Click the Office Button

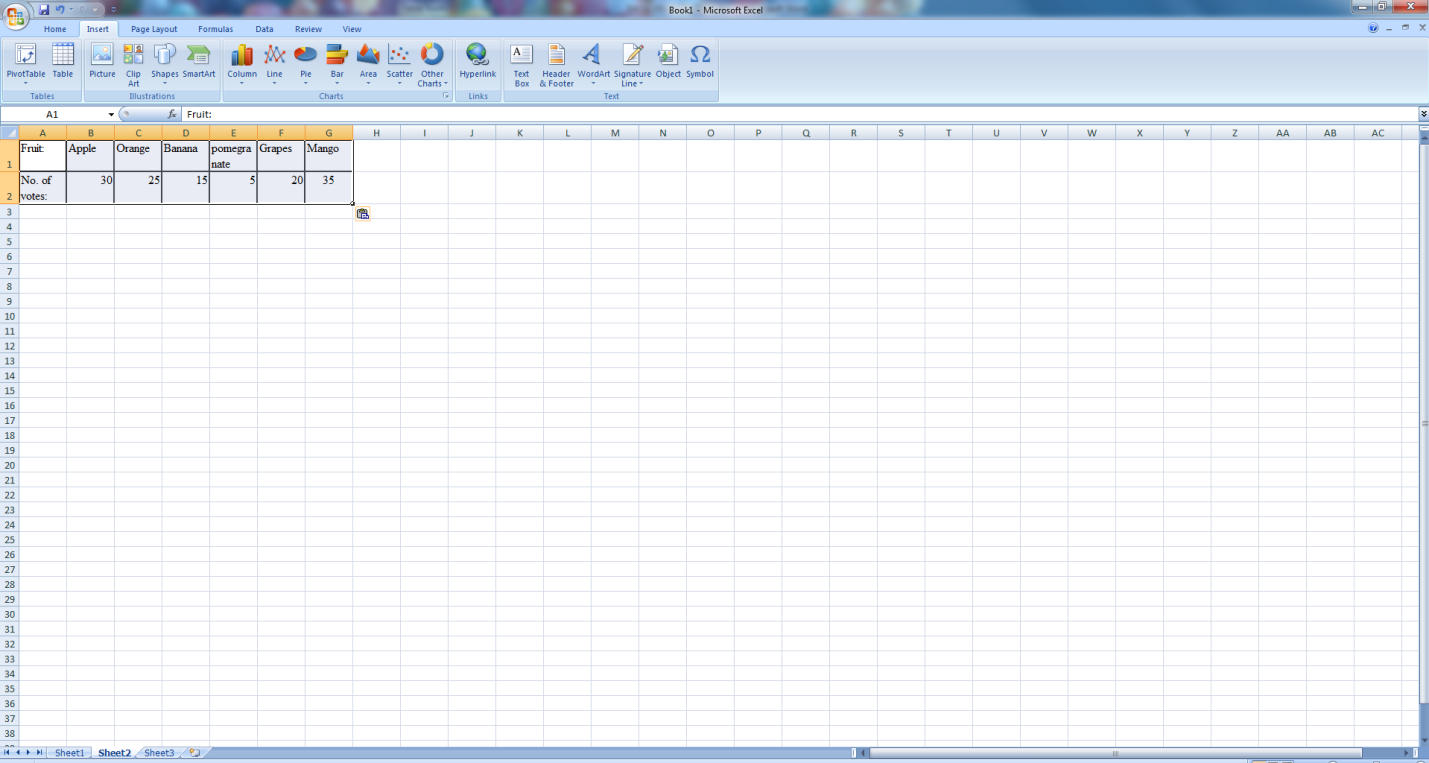(17, 15)
